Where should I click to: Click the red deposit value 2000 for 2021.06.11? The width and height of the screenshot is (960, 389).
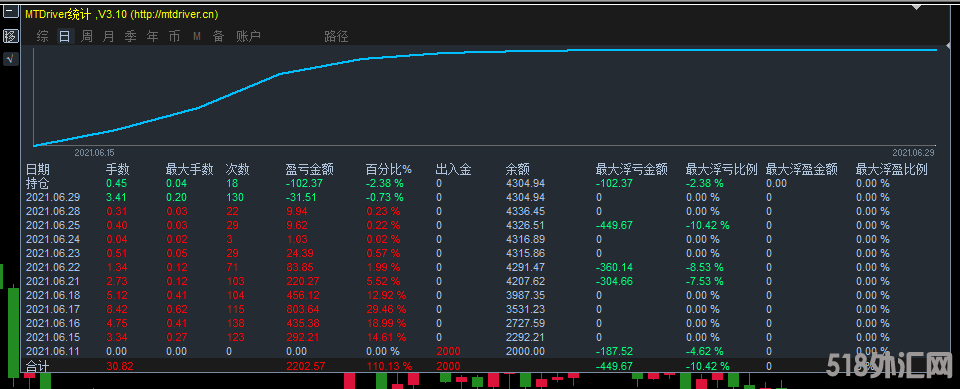pos(448,351)
